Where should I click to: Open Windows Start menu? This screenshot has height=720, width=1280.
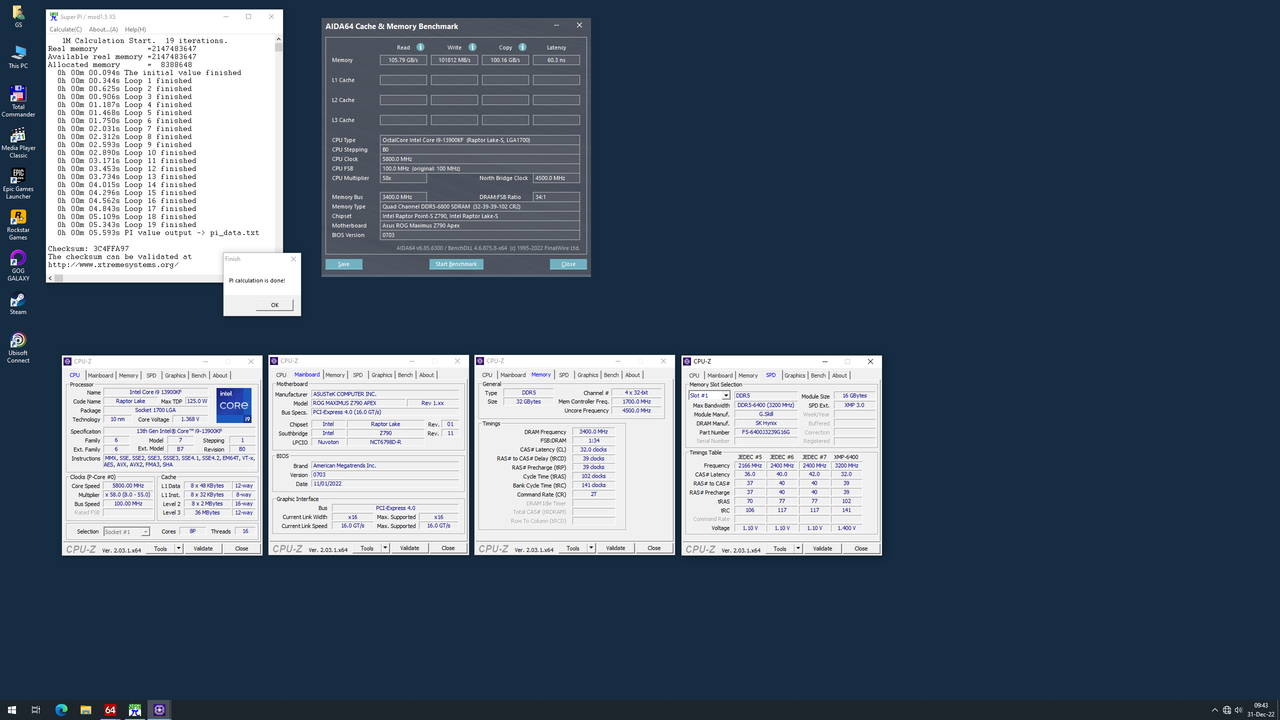[12, 710]
